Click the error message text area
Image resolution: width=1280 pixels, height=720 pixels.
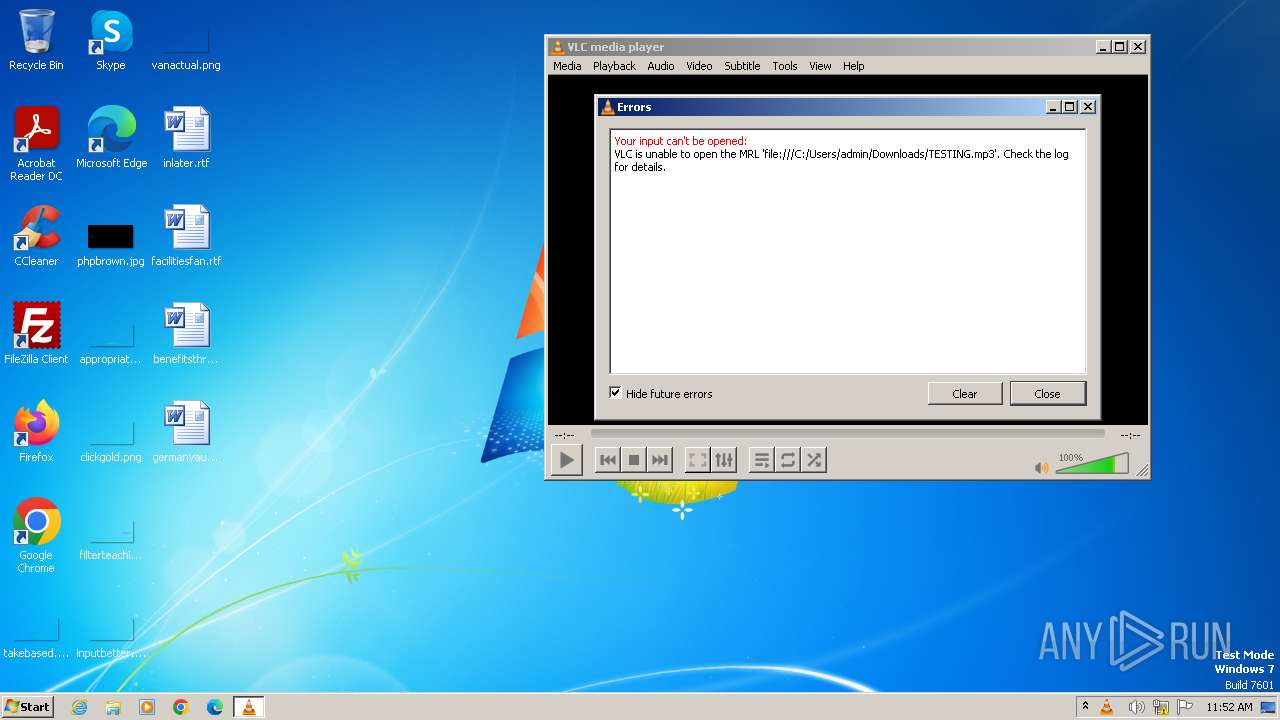pos(847,251)
